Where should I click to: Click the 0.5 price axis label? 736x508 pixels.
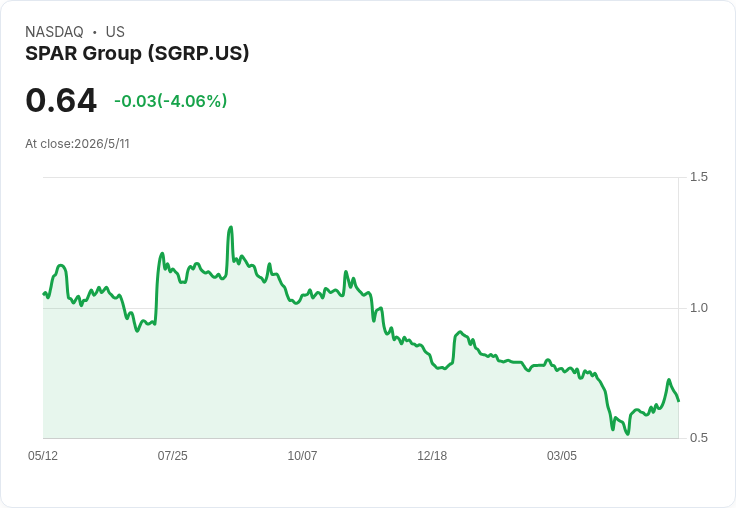pyautogui.click(x=698, y=438)
